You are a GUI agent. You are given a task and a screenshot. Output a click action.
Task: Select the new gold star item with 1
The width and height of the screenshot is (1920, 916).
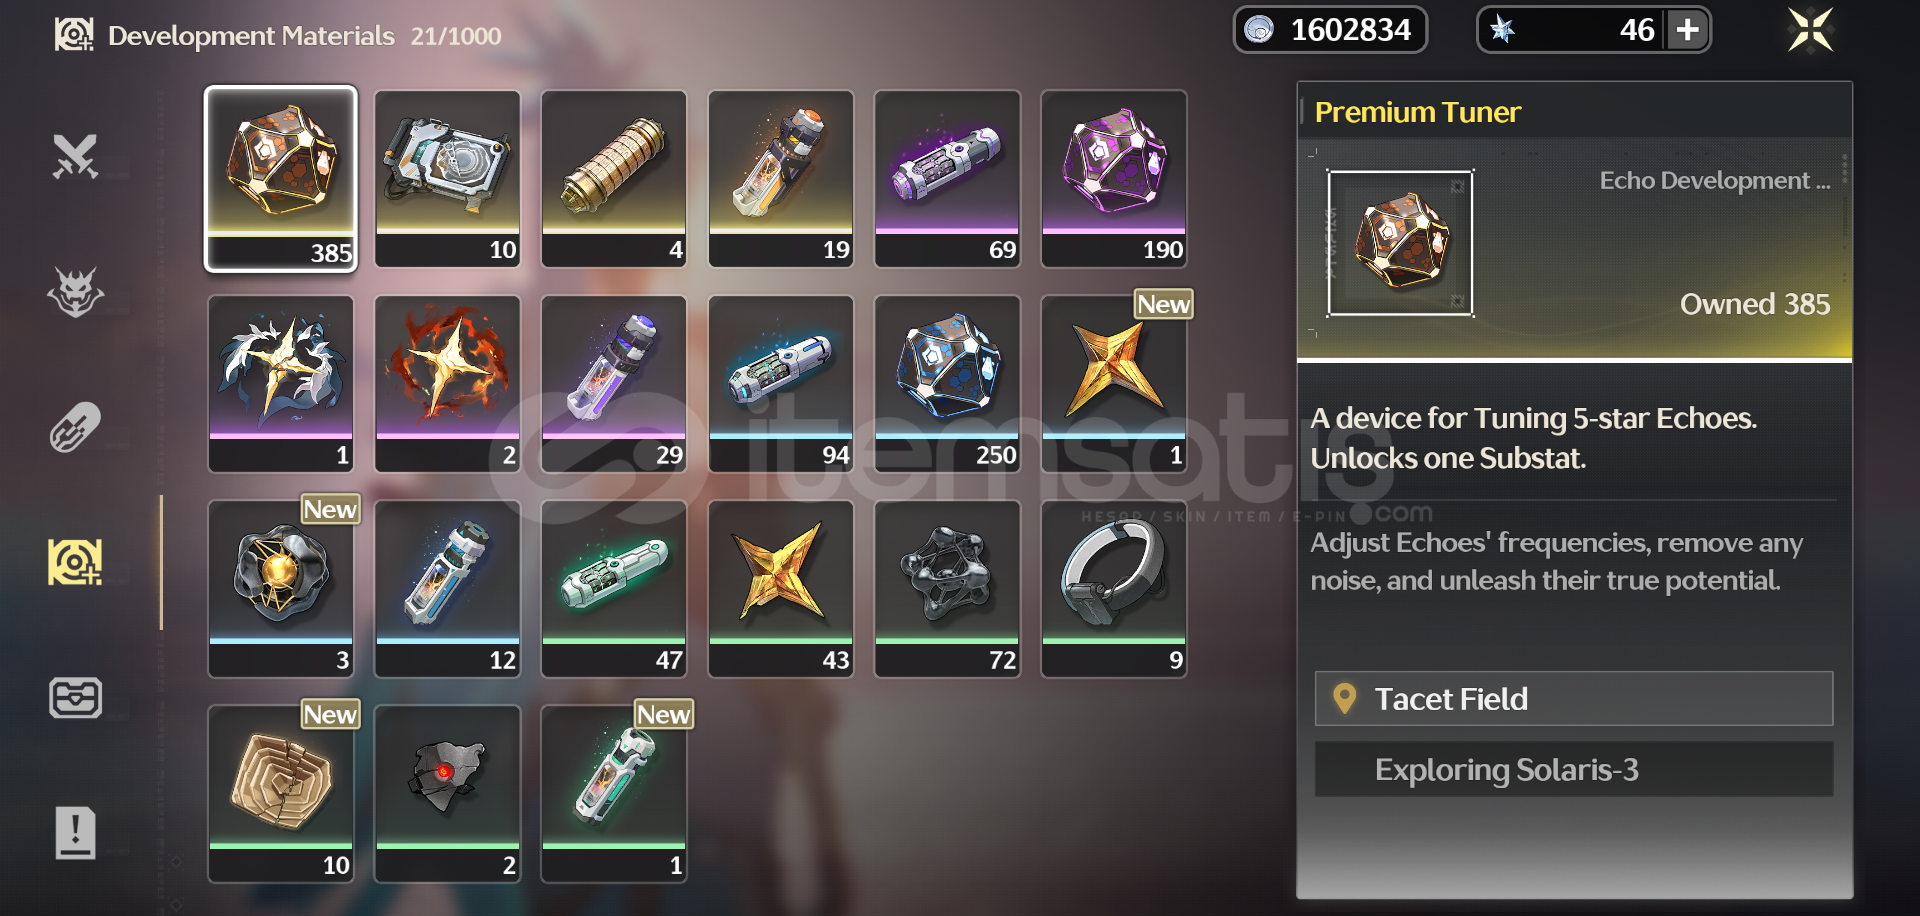pyautogui.click(x=1114, y=384)
